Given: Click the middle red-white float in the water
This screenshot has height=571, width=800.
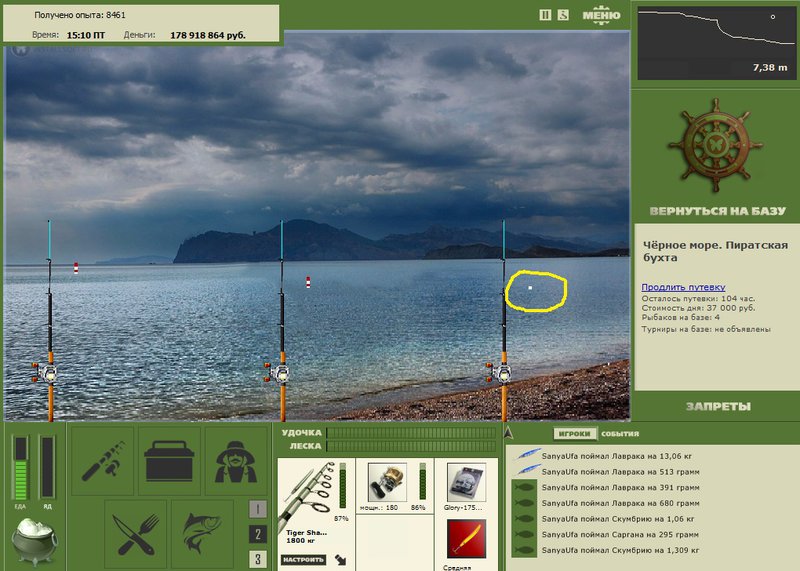Looking at the screenshot, I should pos(308,282).
